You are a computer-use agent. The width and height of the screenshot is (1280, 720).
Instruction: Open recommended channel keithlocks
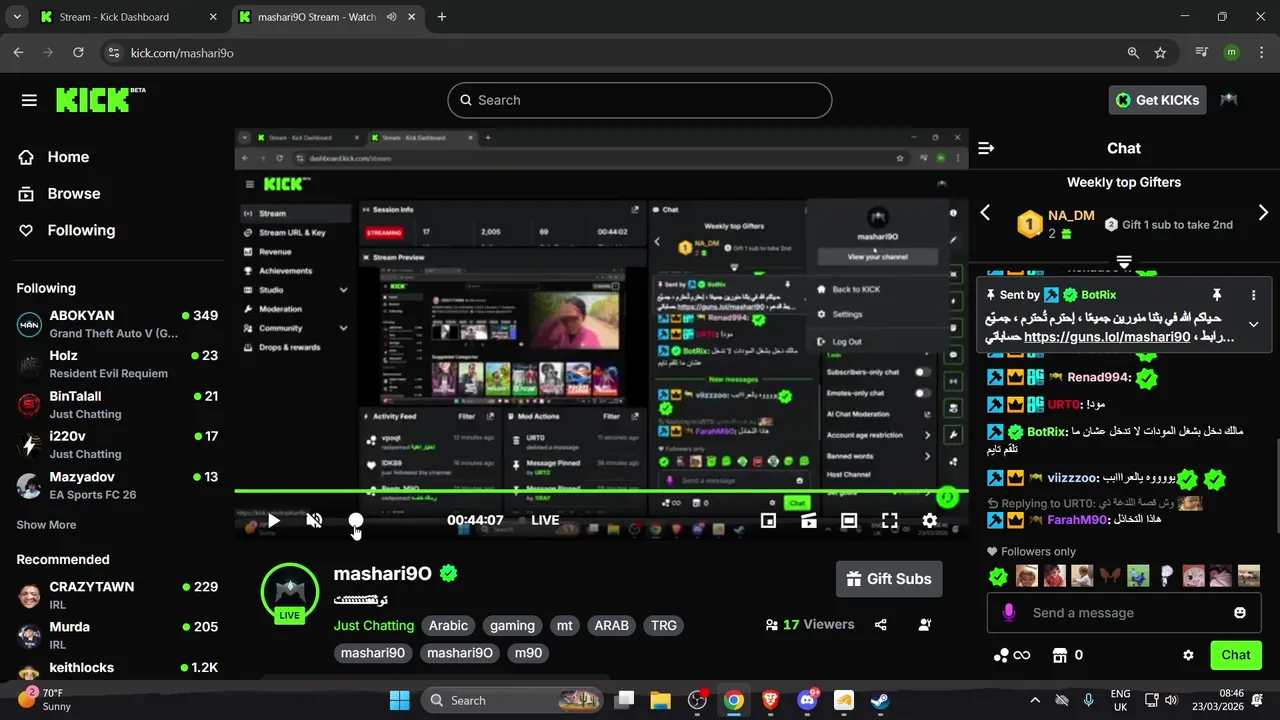pos(117,668)
